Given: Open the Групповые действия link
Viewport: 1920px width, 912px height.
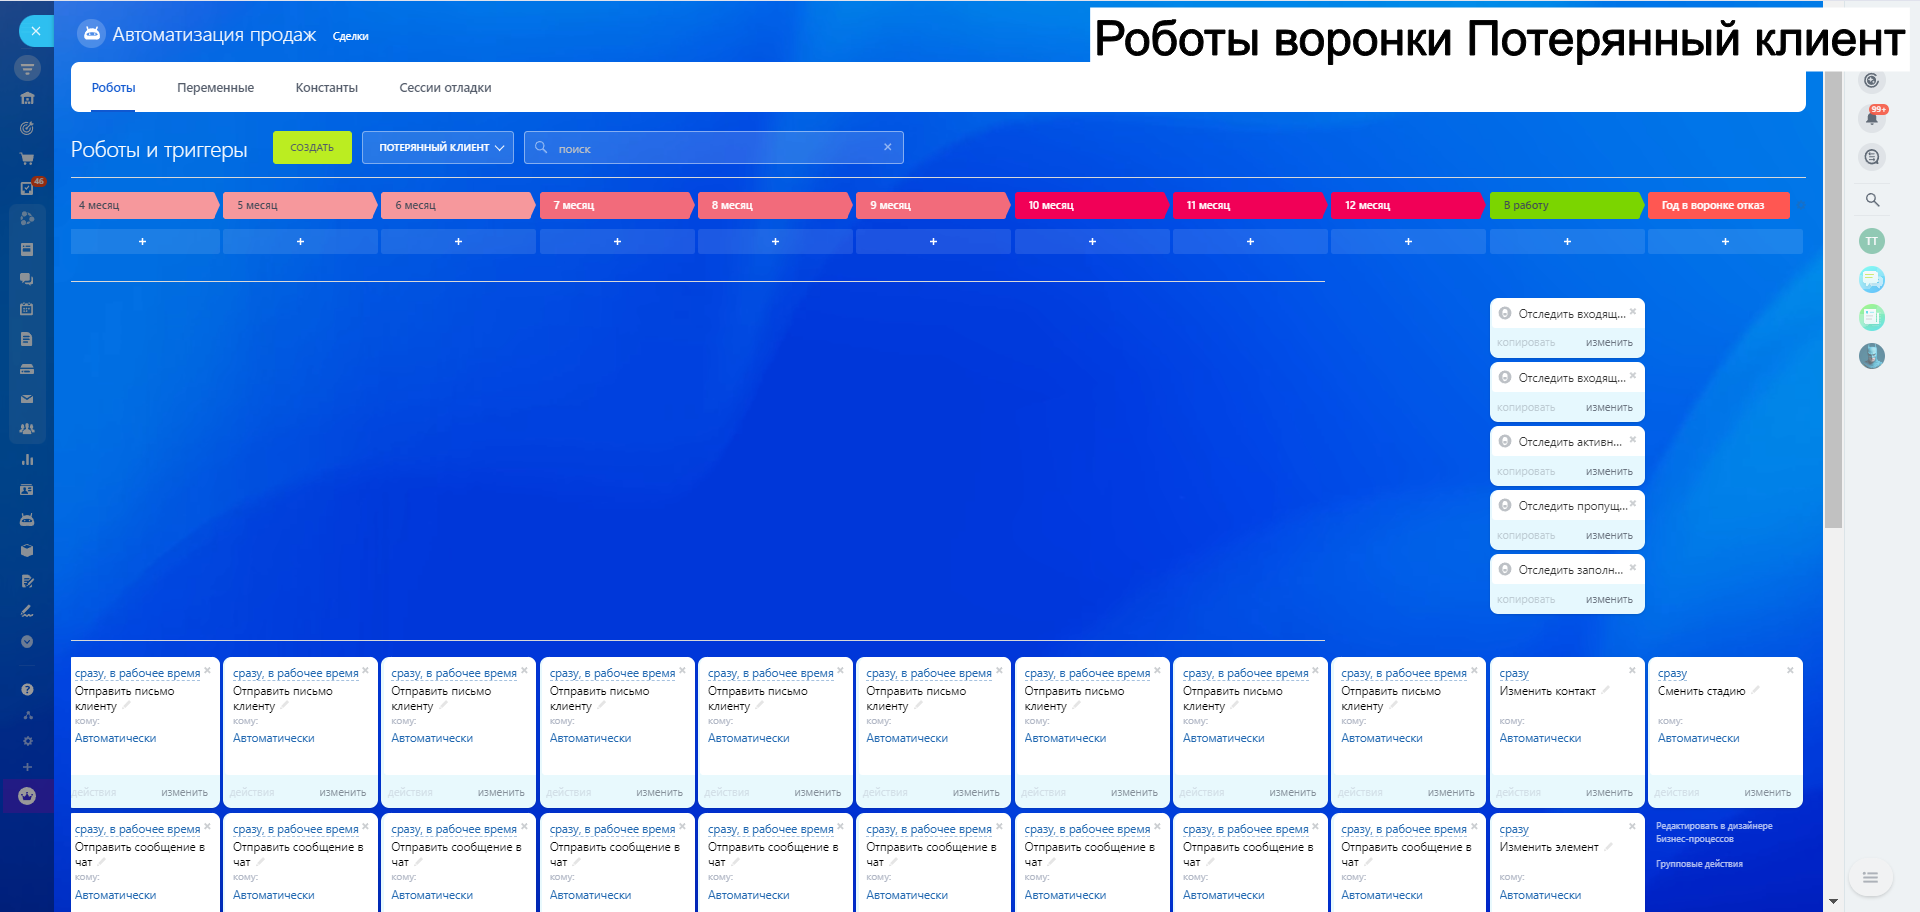Looking at the screenshot, I should coord(1699,864).
